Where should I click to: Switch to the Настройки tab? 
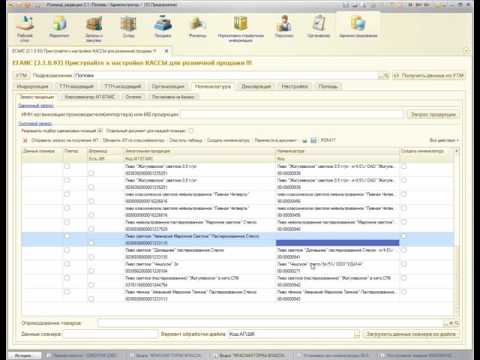[x=294, y=86]
